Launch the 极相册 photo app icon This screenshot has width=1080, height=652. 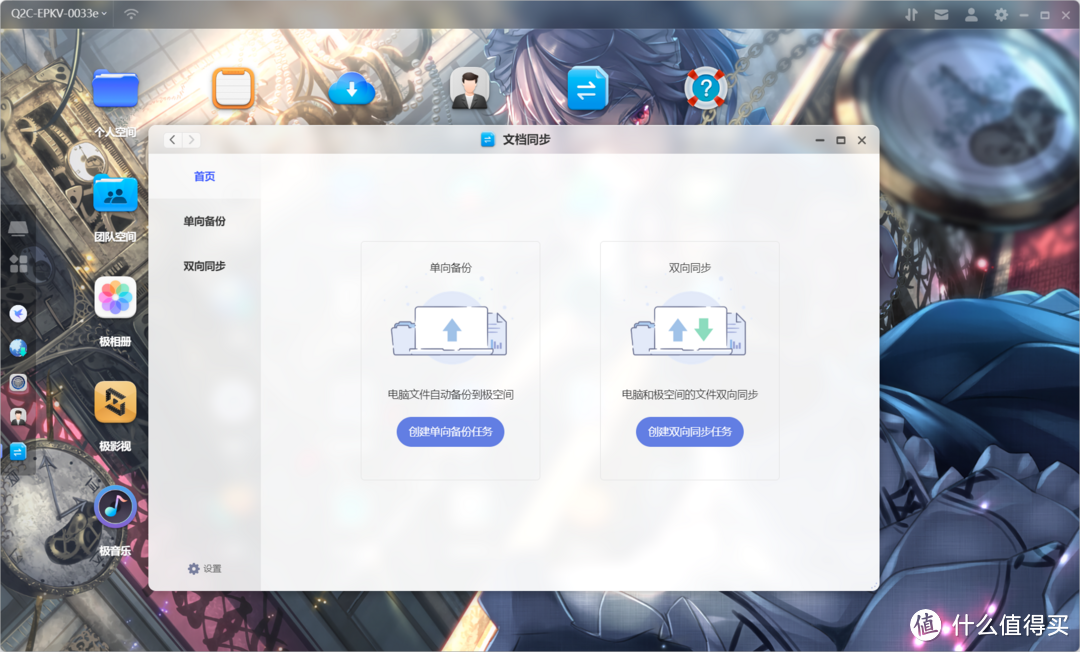[x=115, y=297]
